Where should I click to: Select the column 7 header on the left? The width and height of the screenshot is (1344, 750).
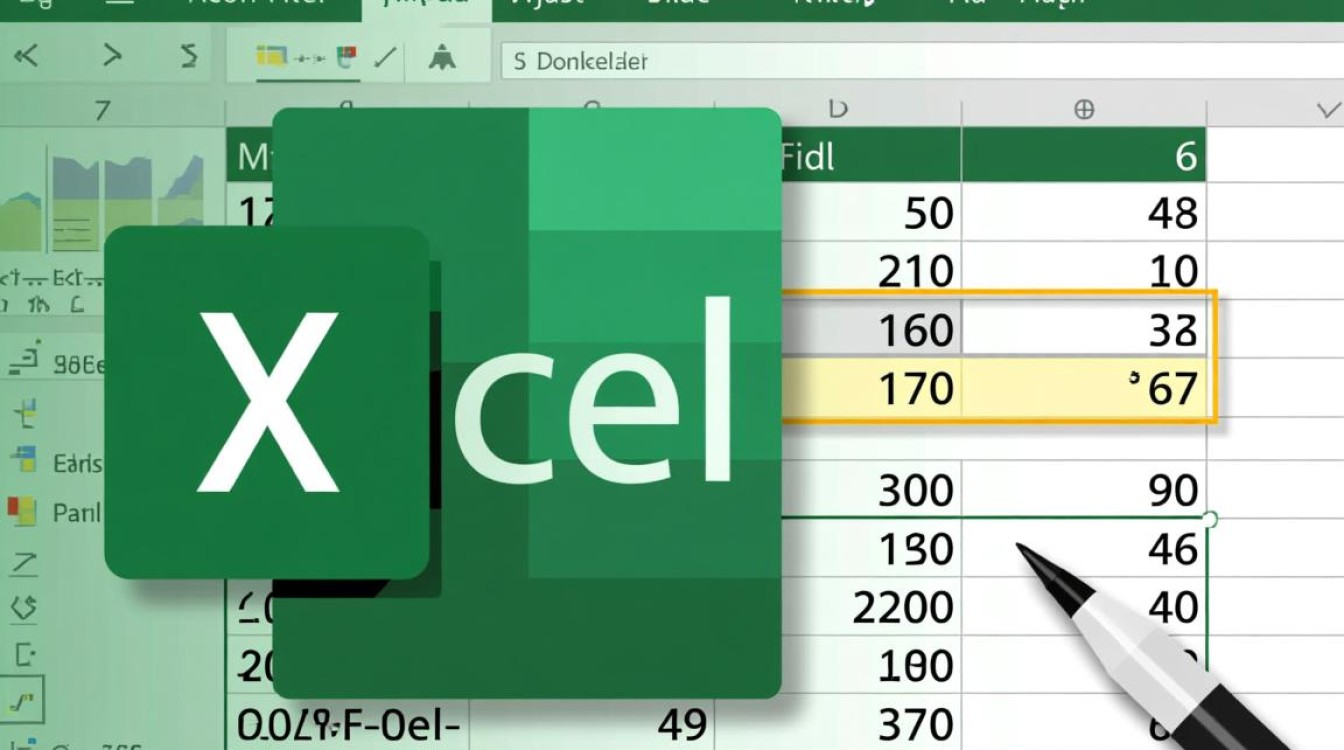pos(101,109)
